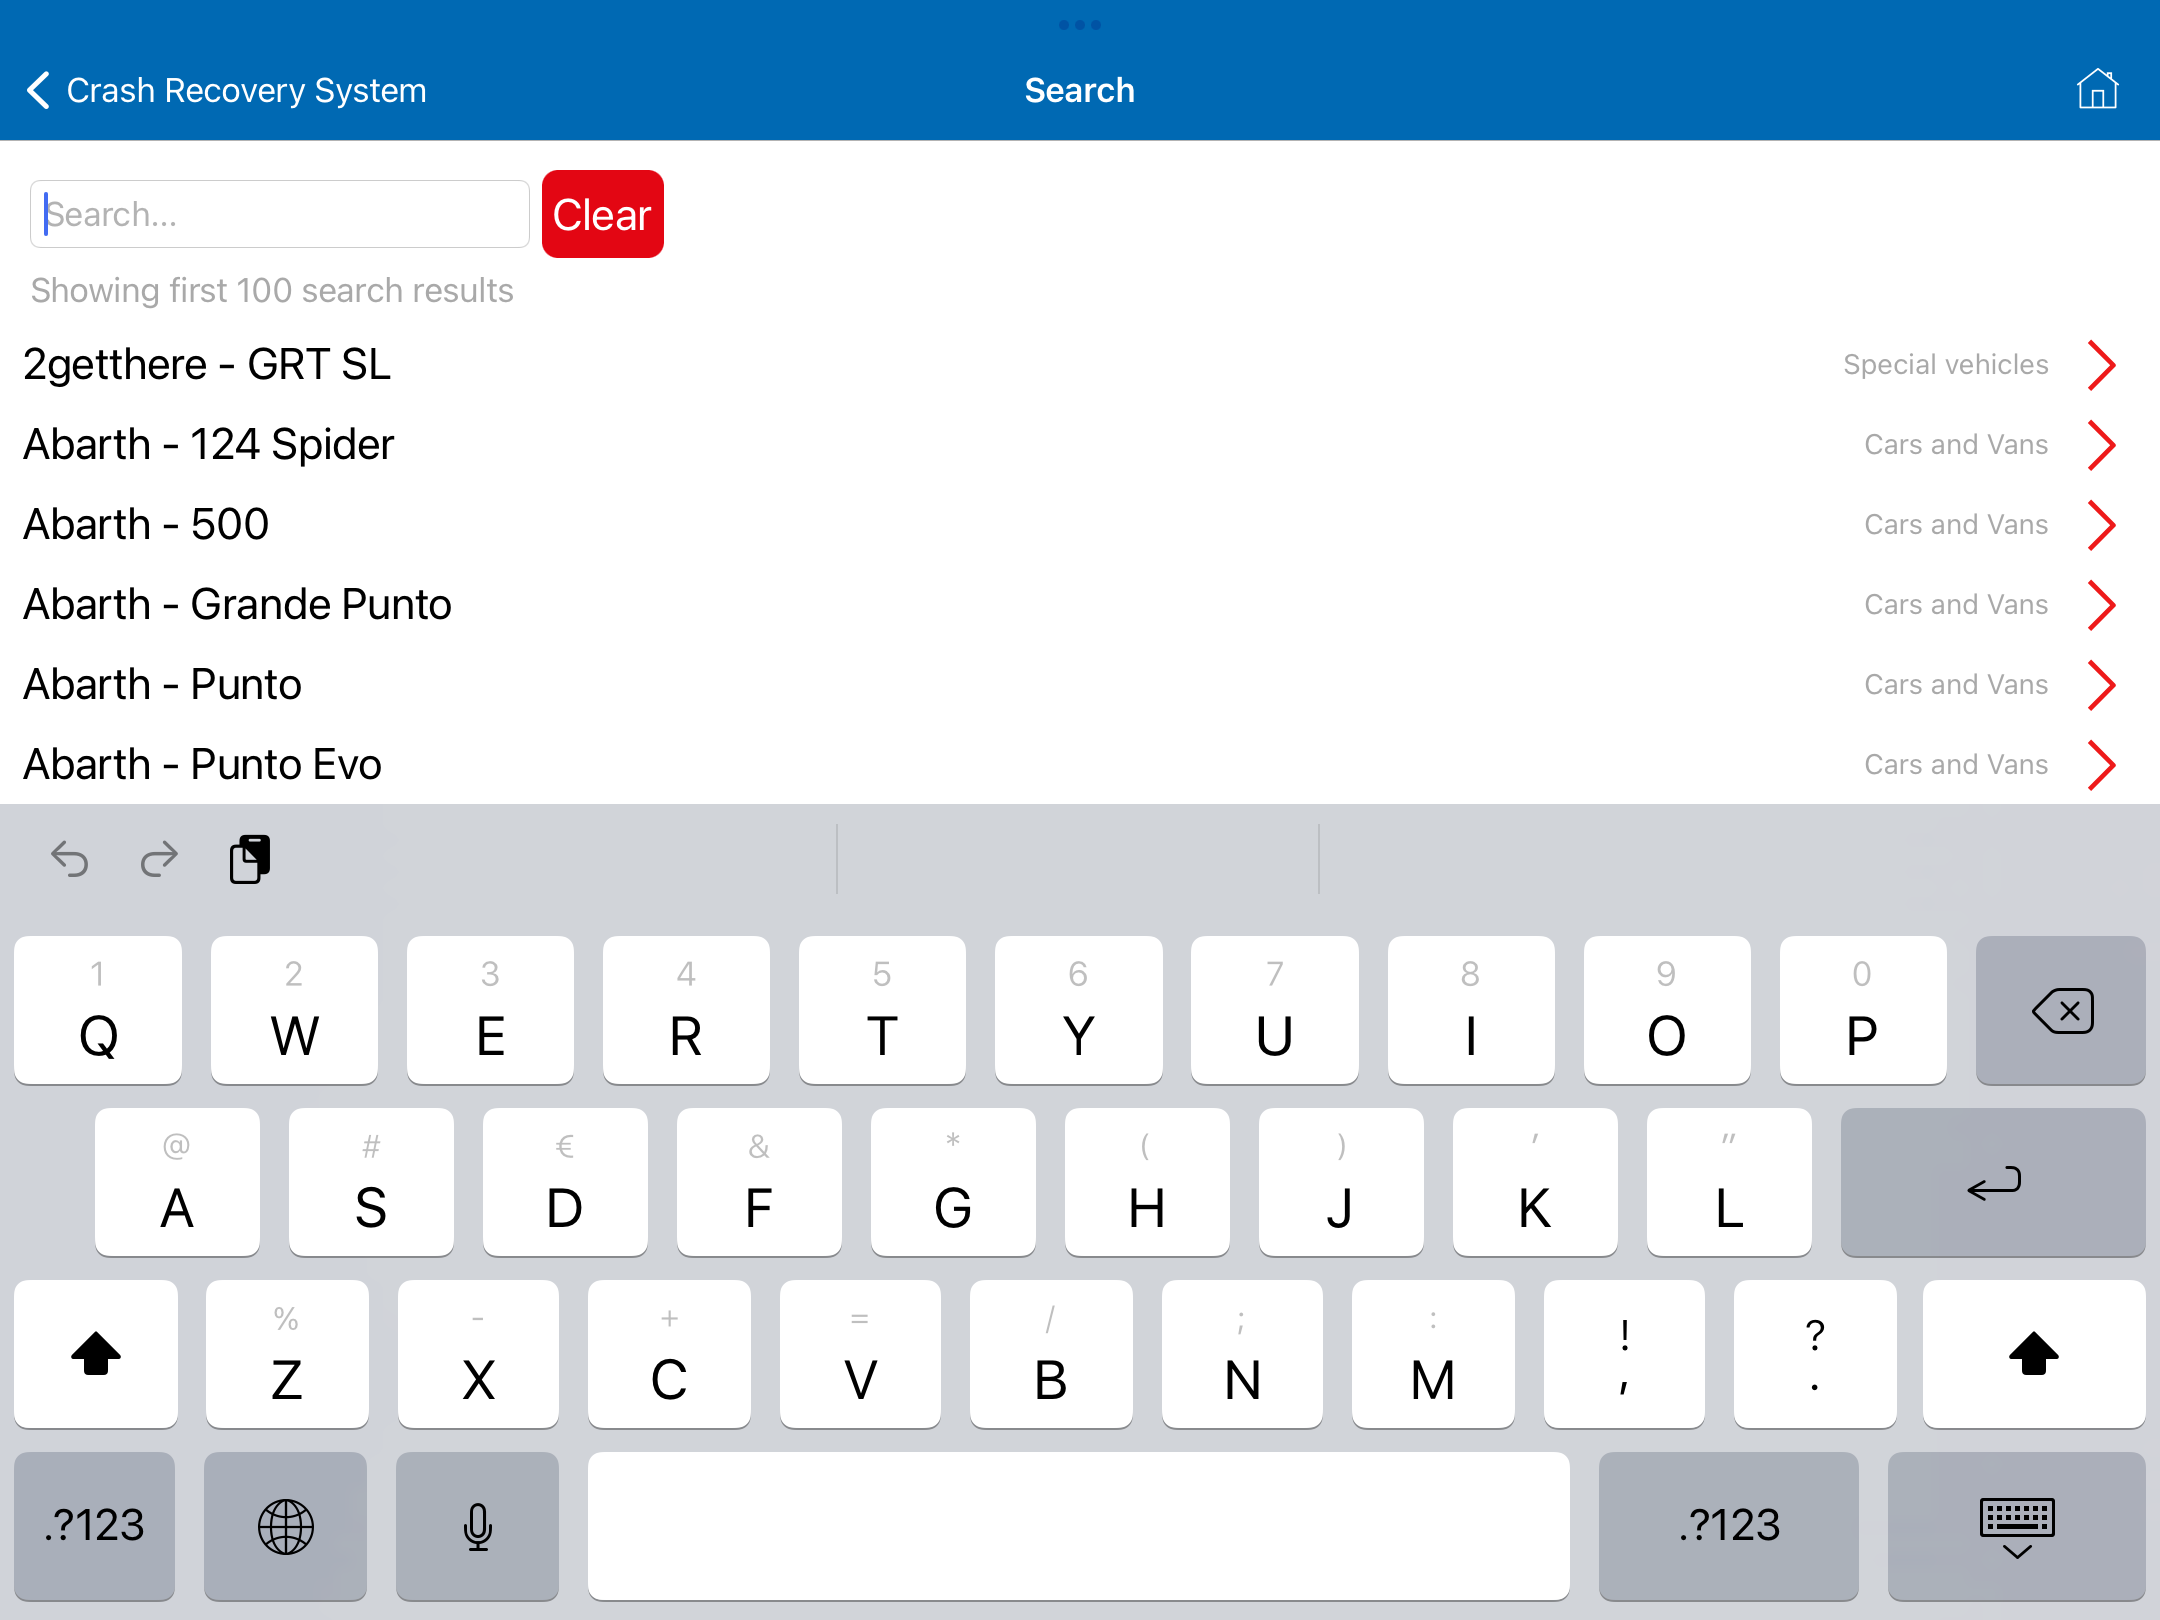Tap the M key
Viewport: 2160px width, 1620px height.
tap(1433, 1354)
